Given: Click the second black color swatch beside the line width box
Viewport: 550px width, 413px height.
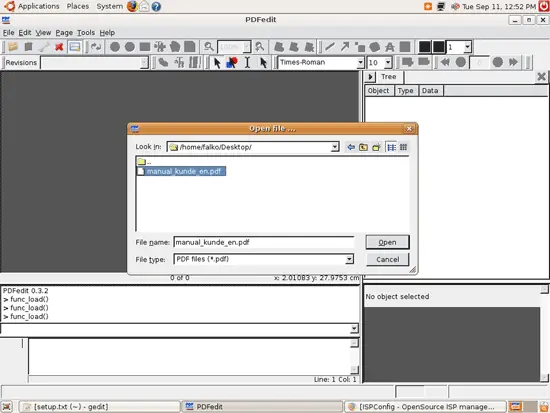Looking at the screenshot, I should [438, 47].
